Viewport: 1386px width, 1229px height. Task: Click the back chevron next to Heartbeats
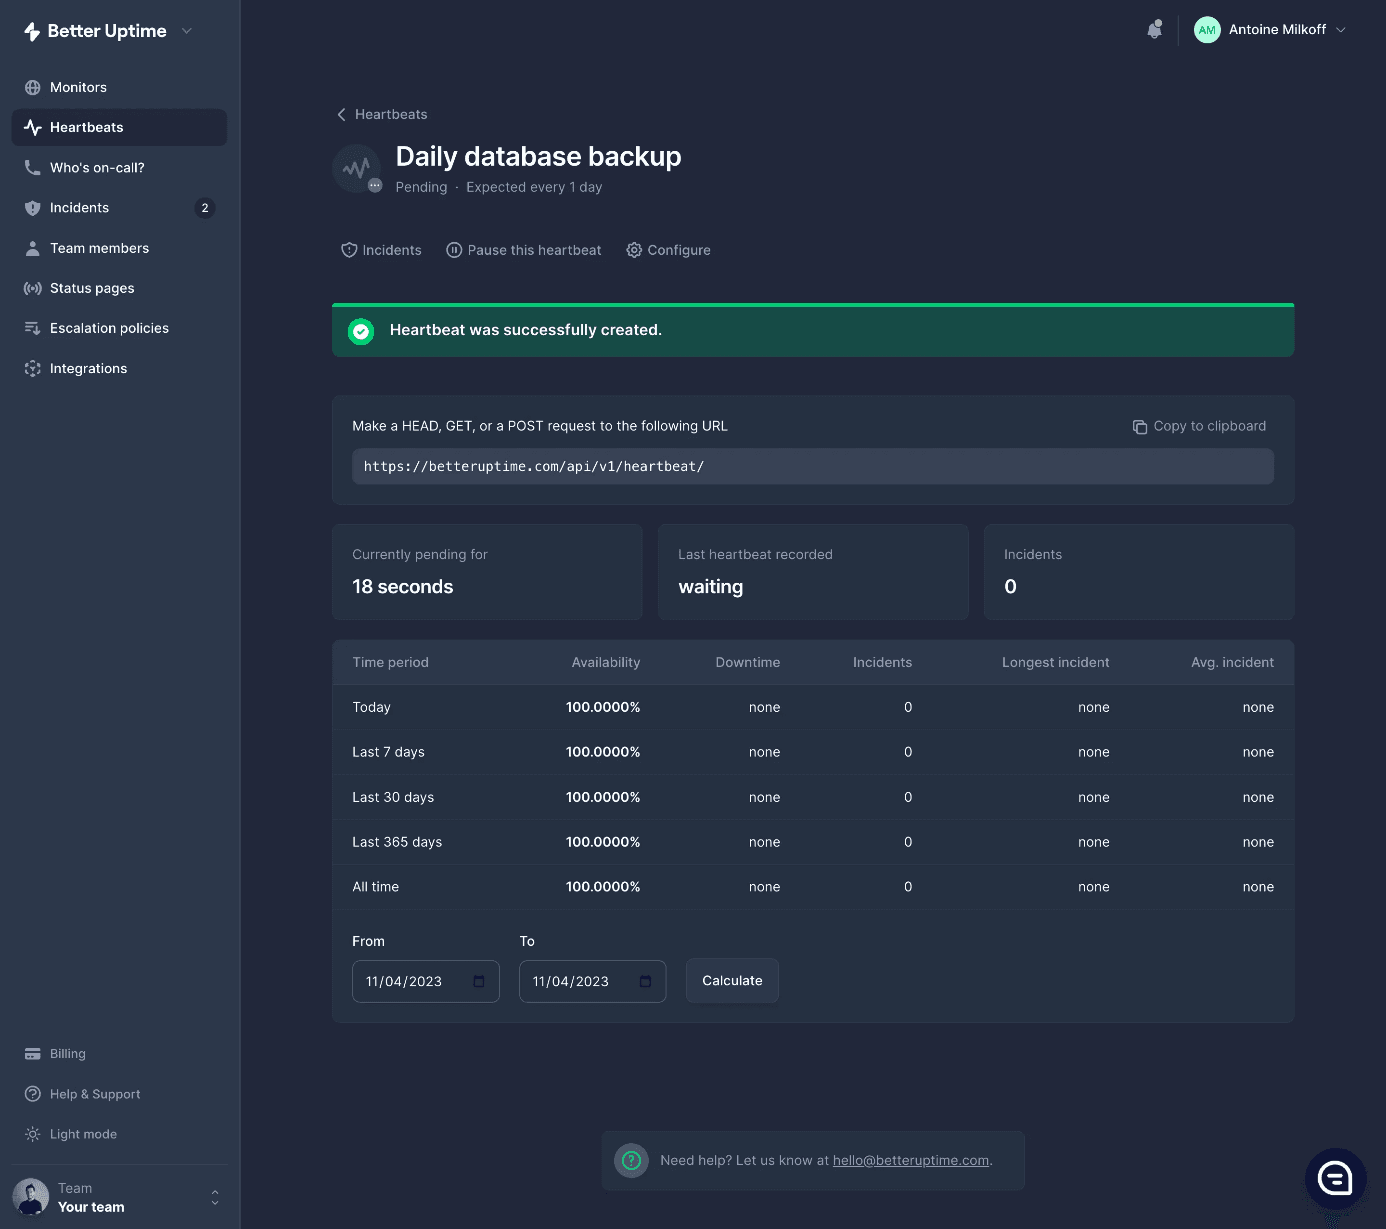pos(341,115)
